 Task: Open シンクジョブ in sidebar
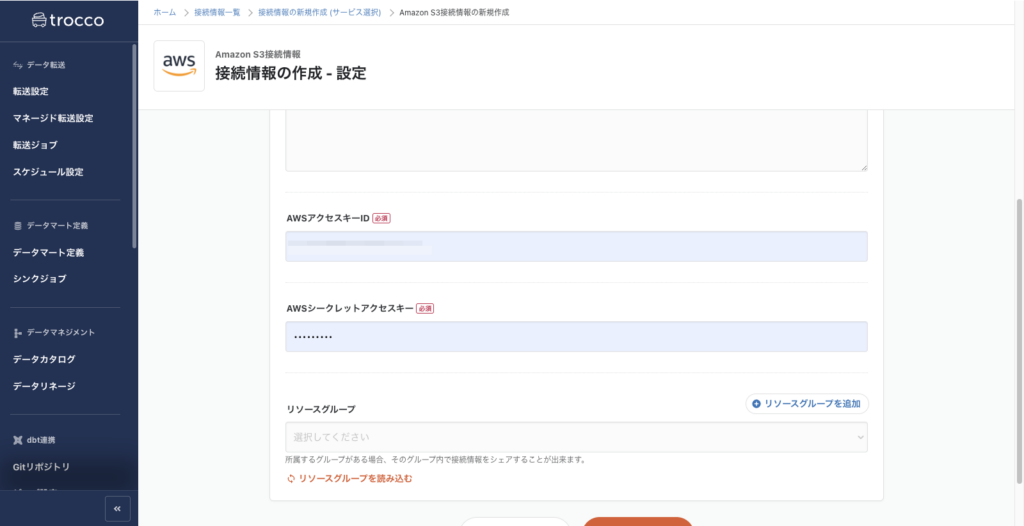[x=40, y=279]
